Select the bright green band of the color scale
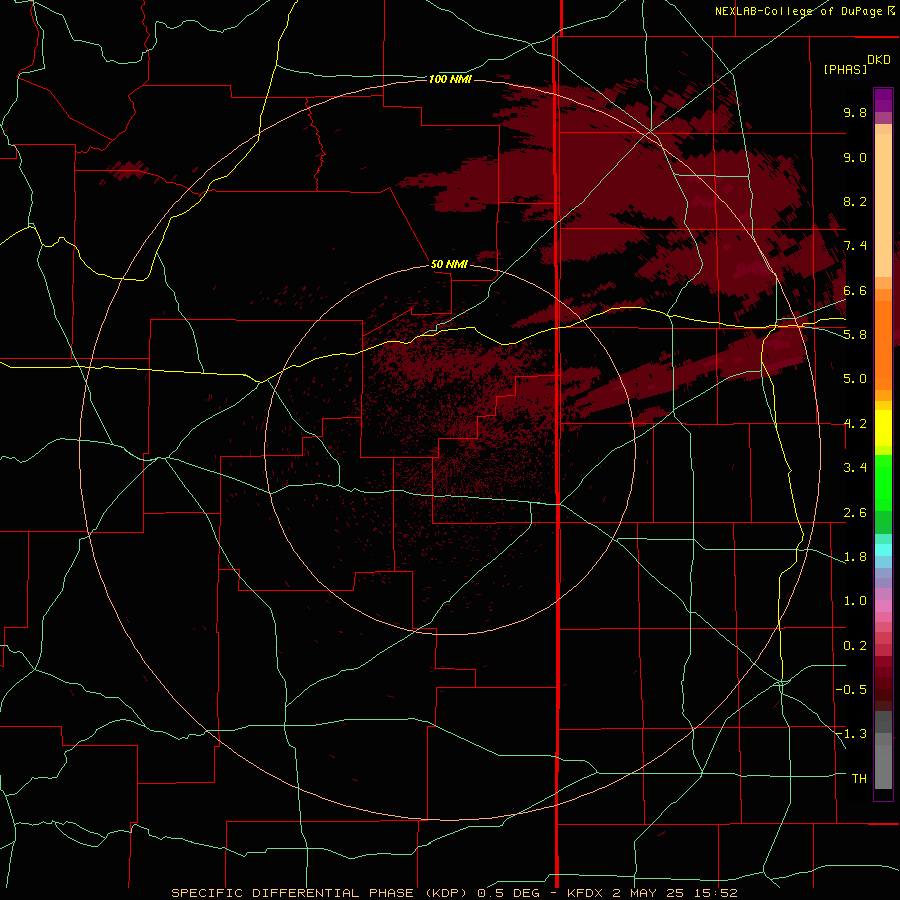The width and height of the screenshot is (900, 900). click(883, 483)
